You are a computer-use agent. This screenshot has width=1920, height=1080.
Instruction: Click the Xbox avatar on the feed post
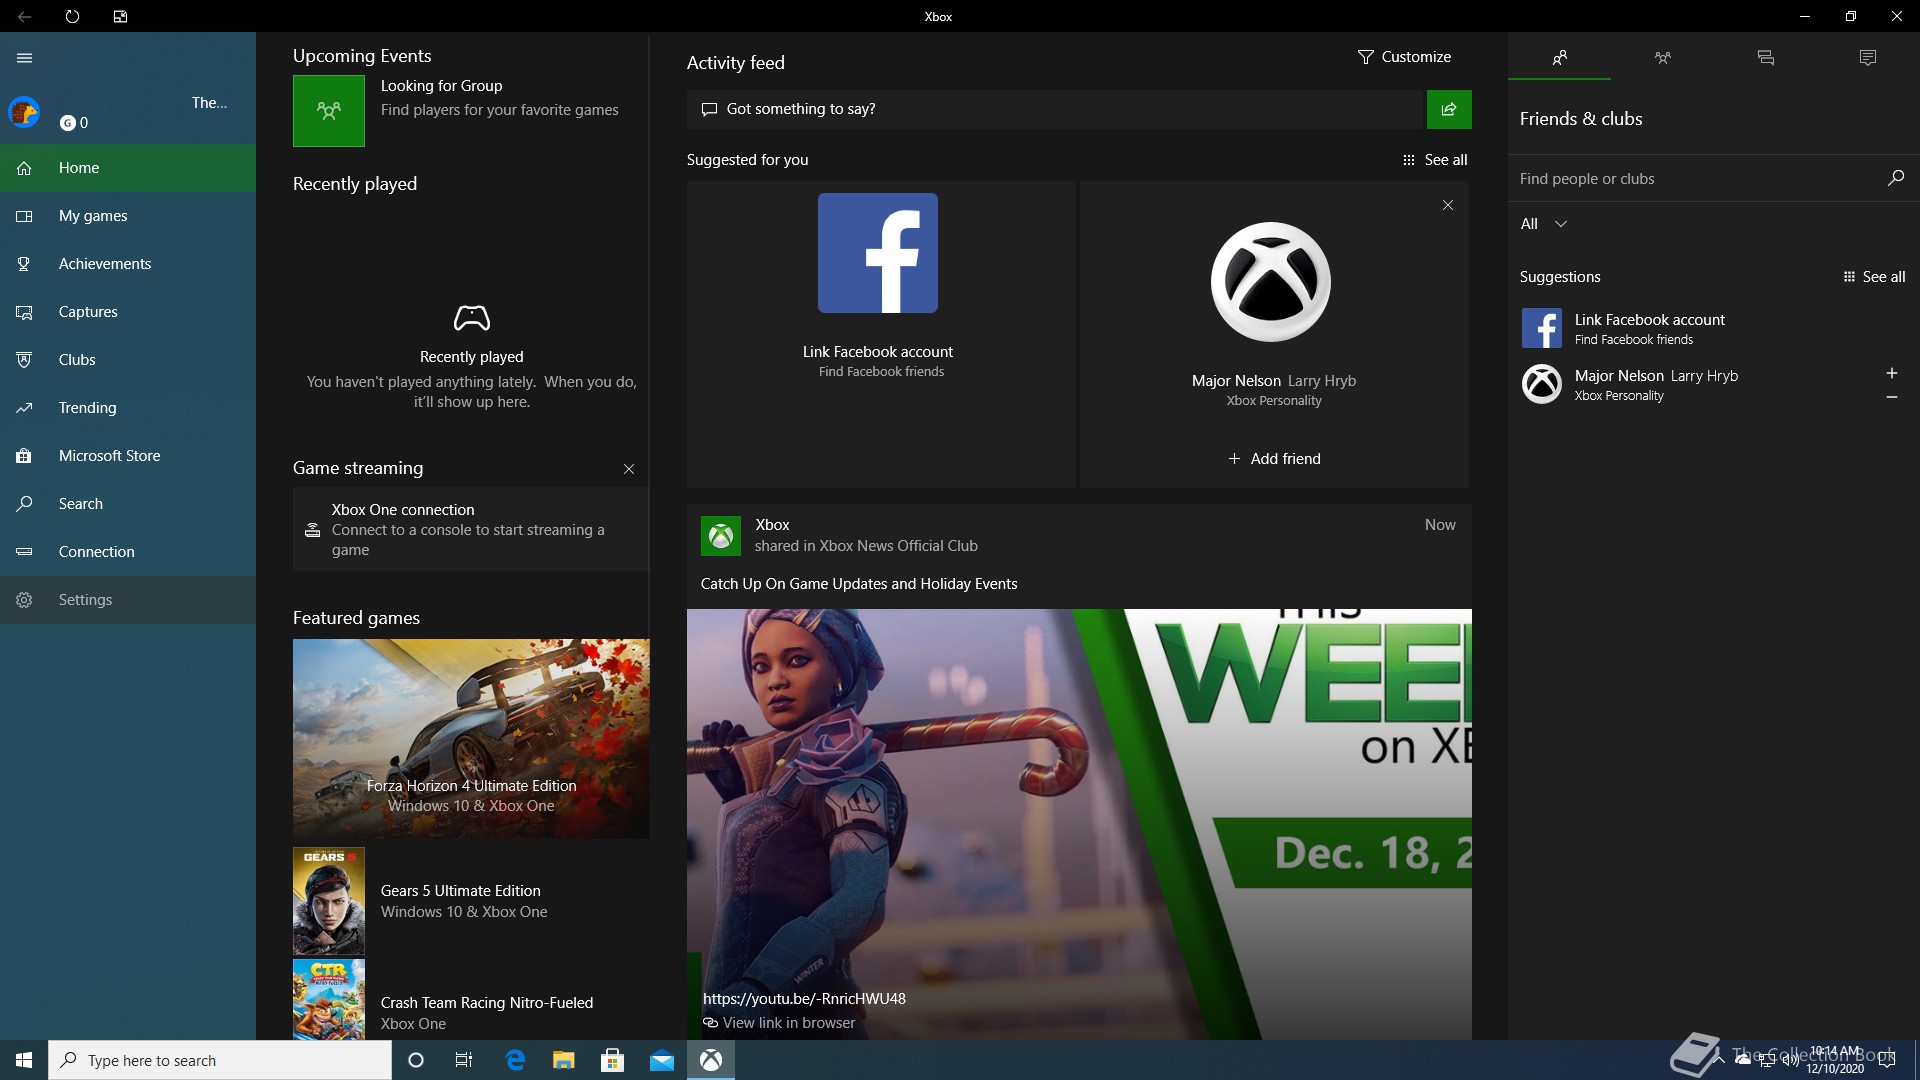click(x=721, y=536)
